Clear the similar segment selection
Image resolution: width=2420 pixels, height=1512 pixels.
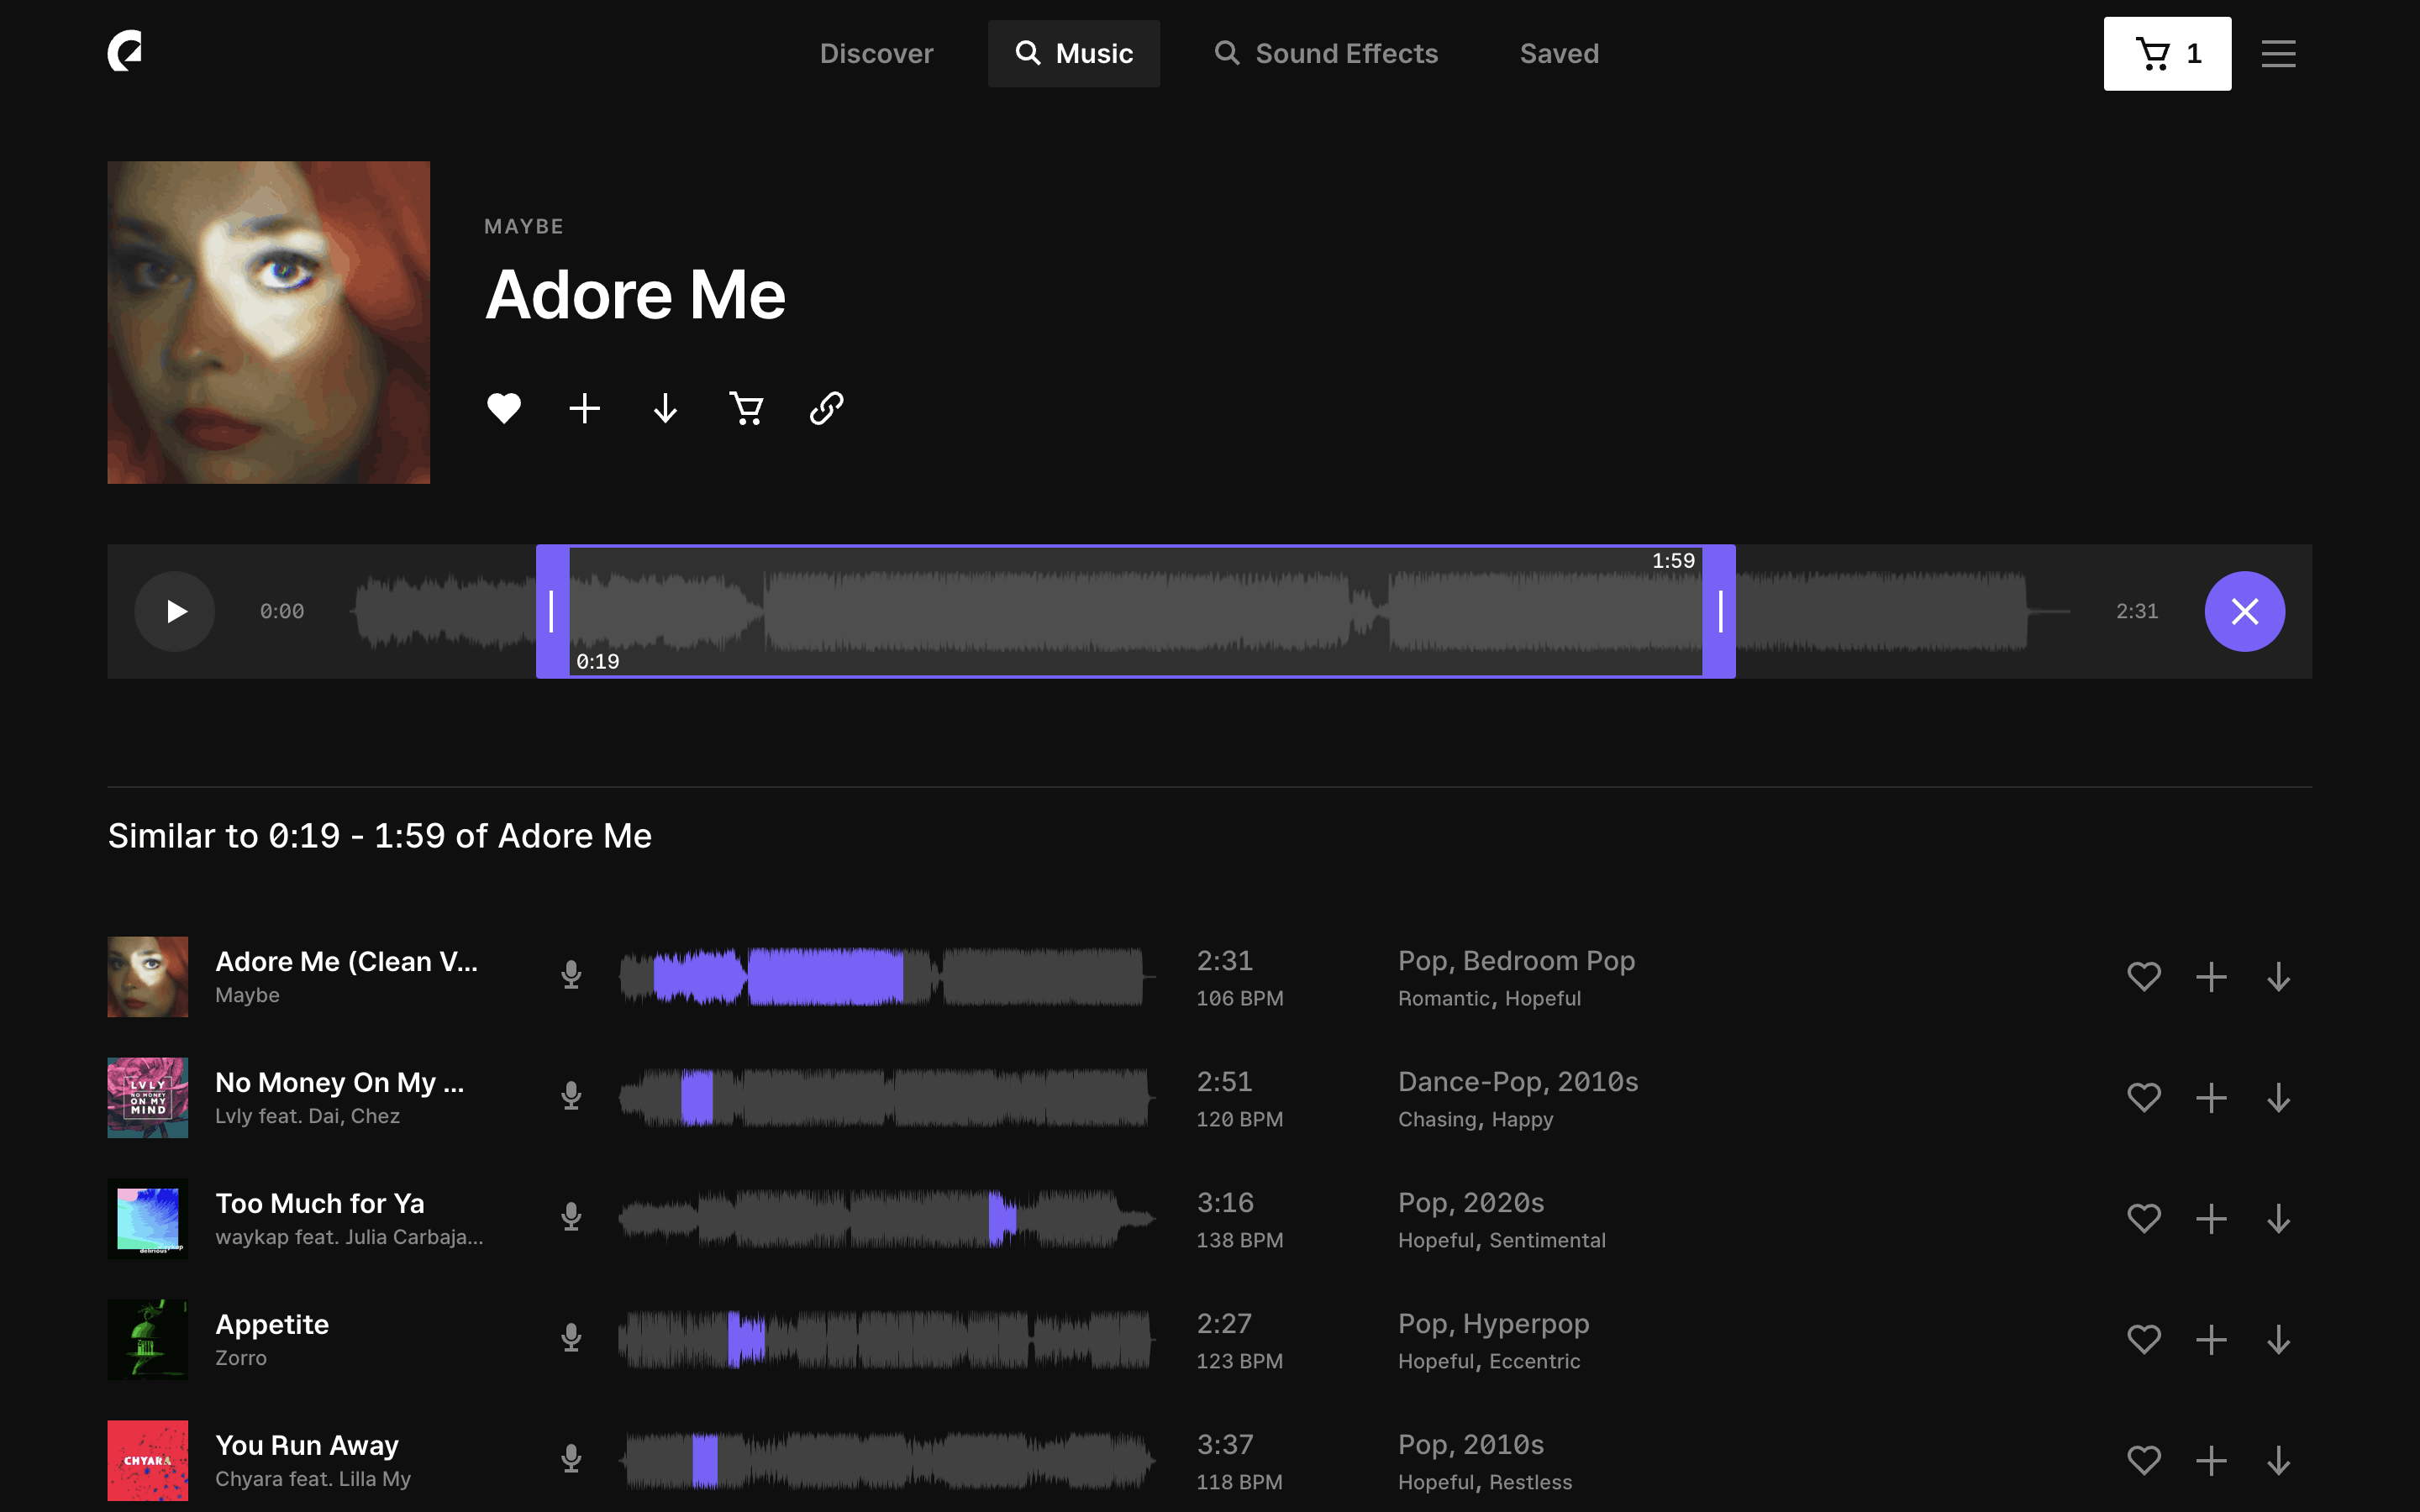click(2244, 611)
